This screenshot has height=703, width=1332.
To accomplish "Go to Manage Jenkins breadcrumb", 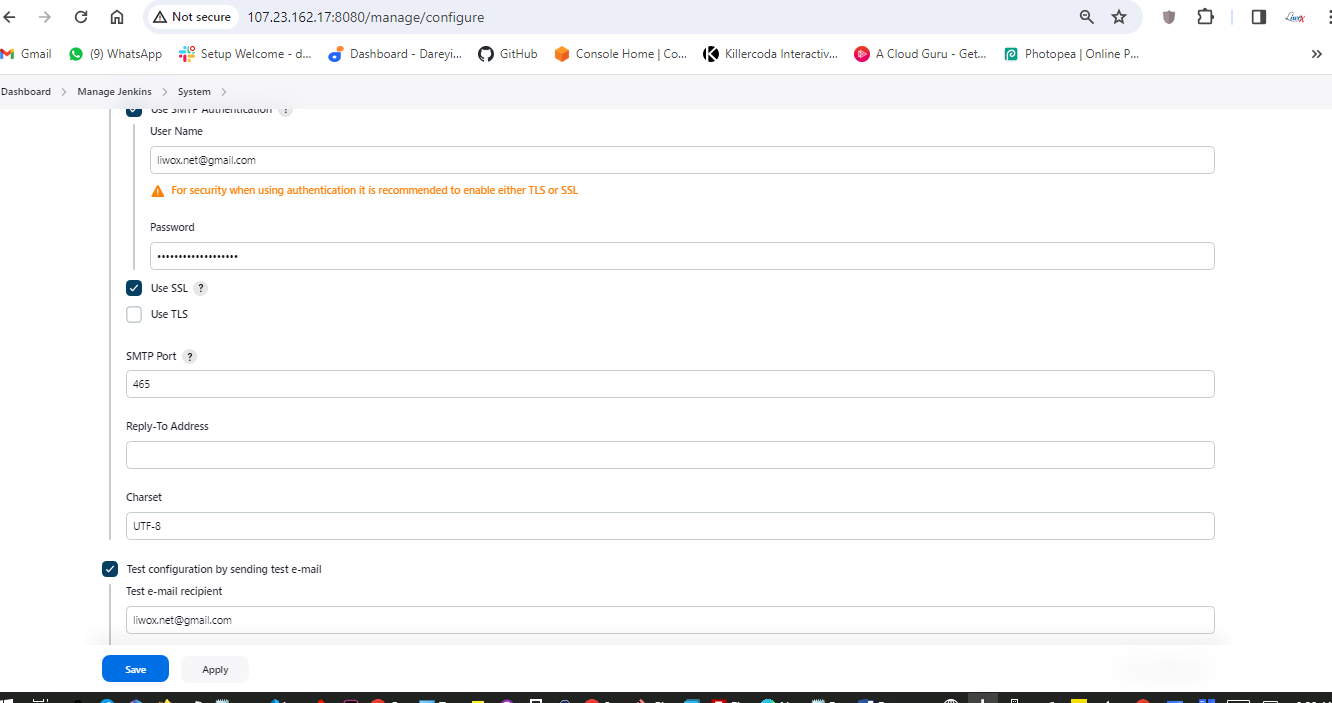I will (114, 92).
